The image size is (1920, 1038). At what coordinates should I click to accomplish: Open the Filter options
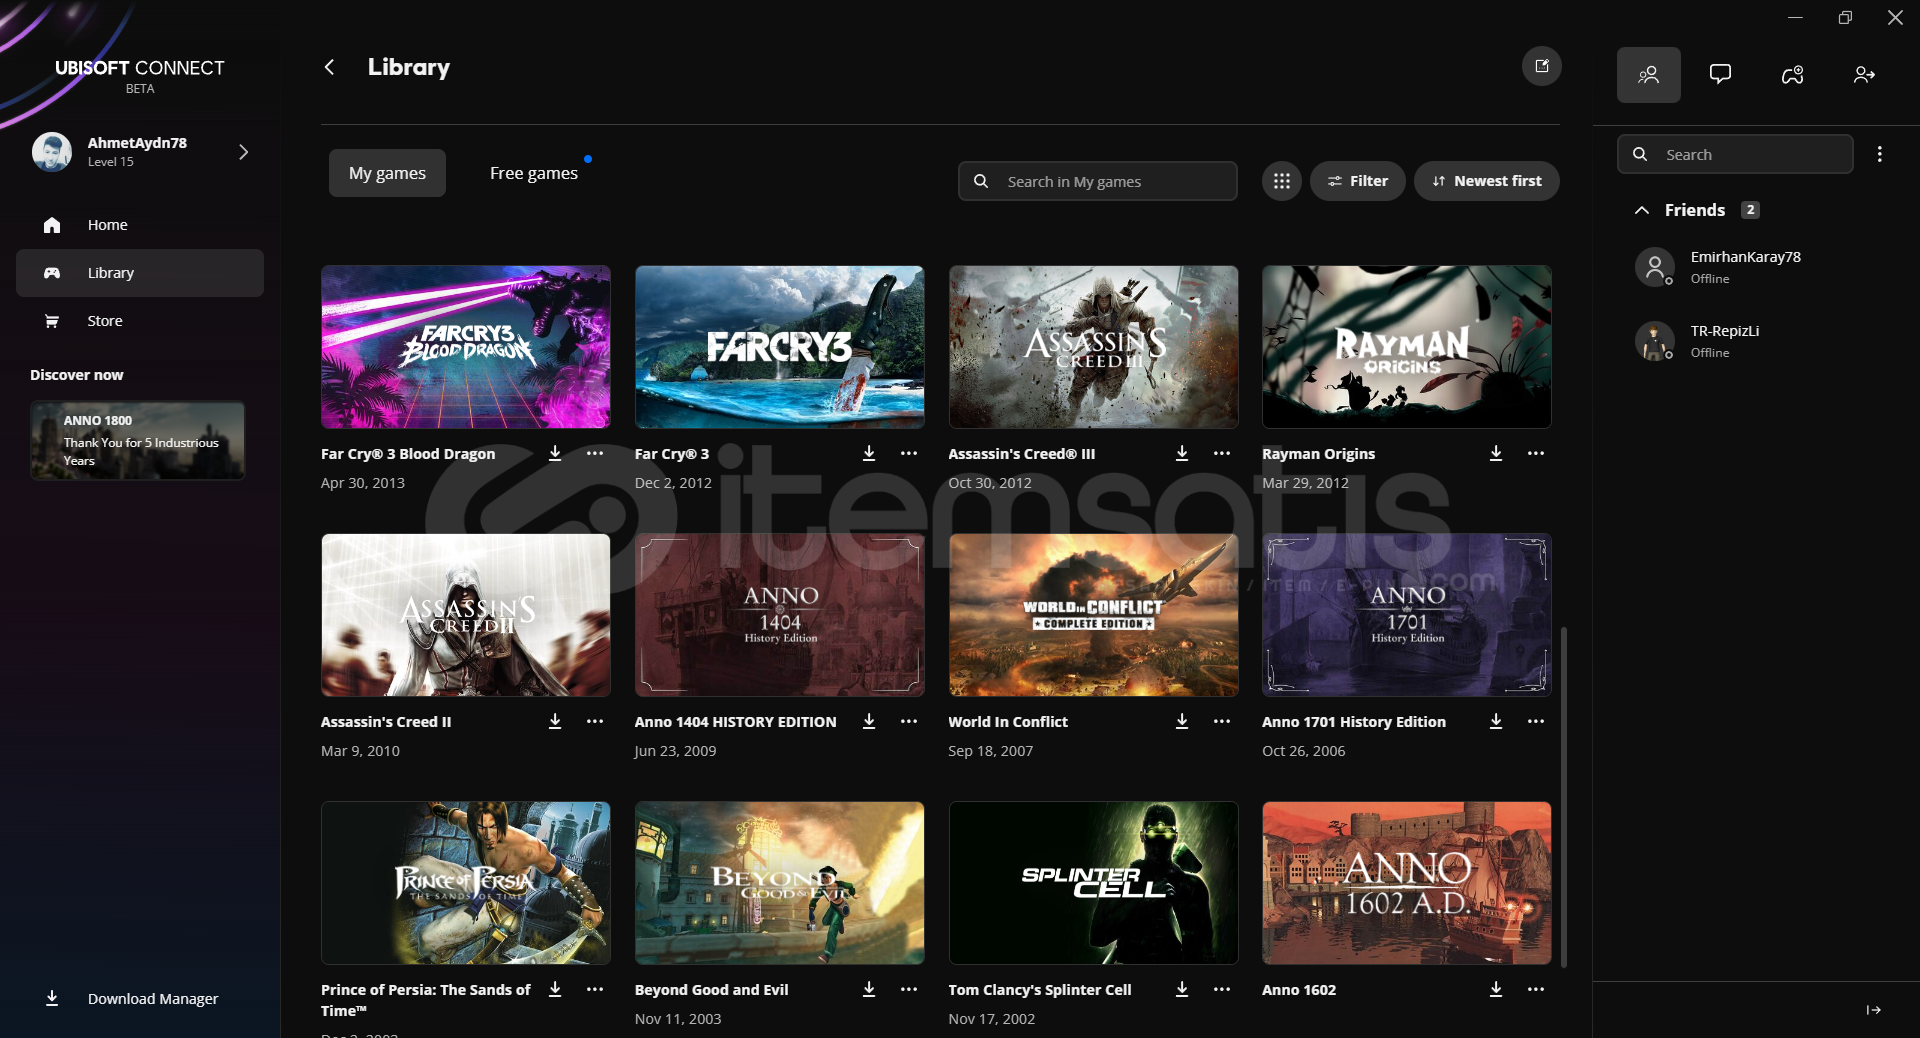[1357, 181]
